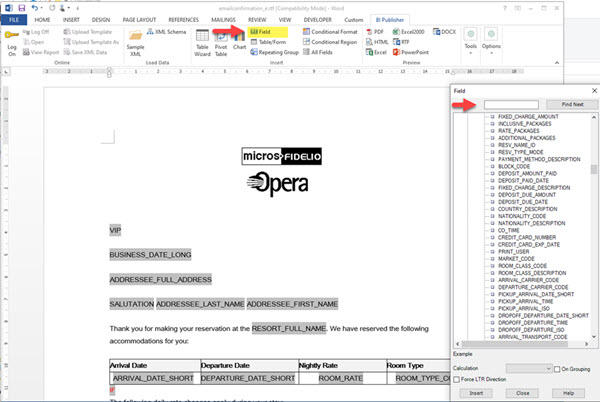600x402 pixels.
Task: Click RESORT_FULL_NAME field in document
Action: [x=289, y=329]
